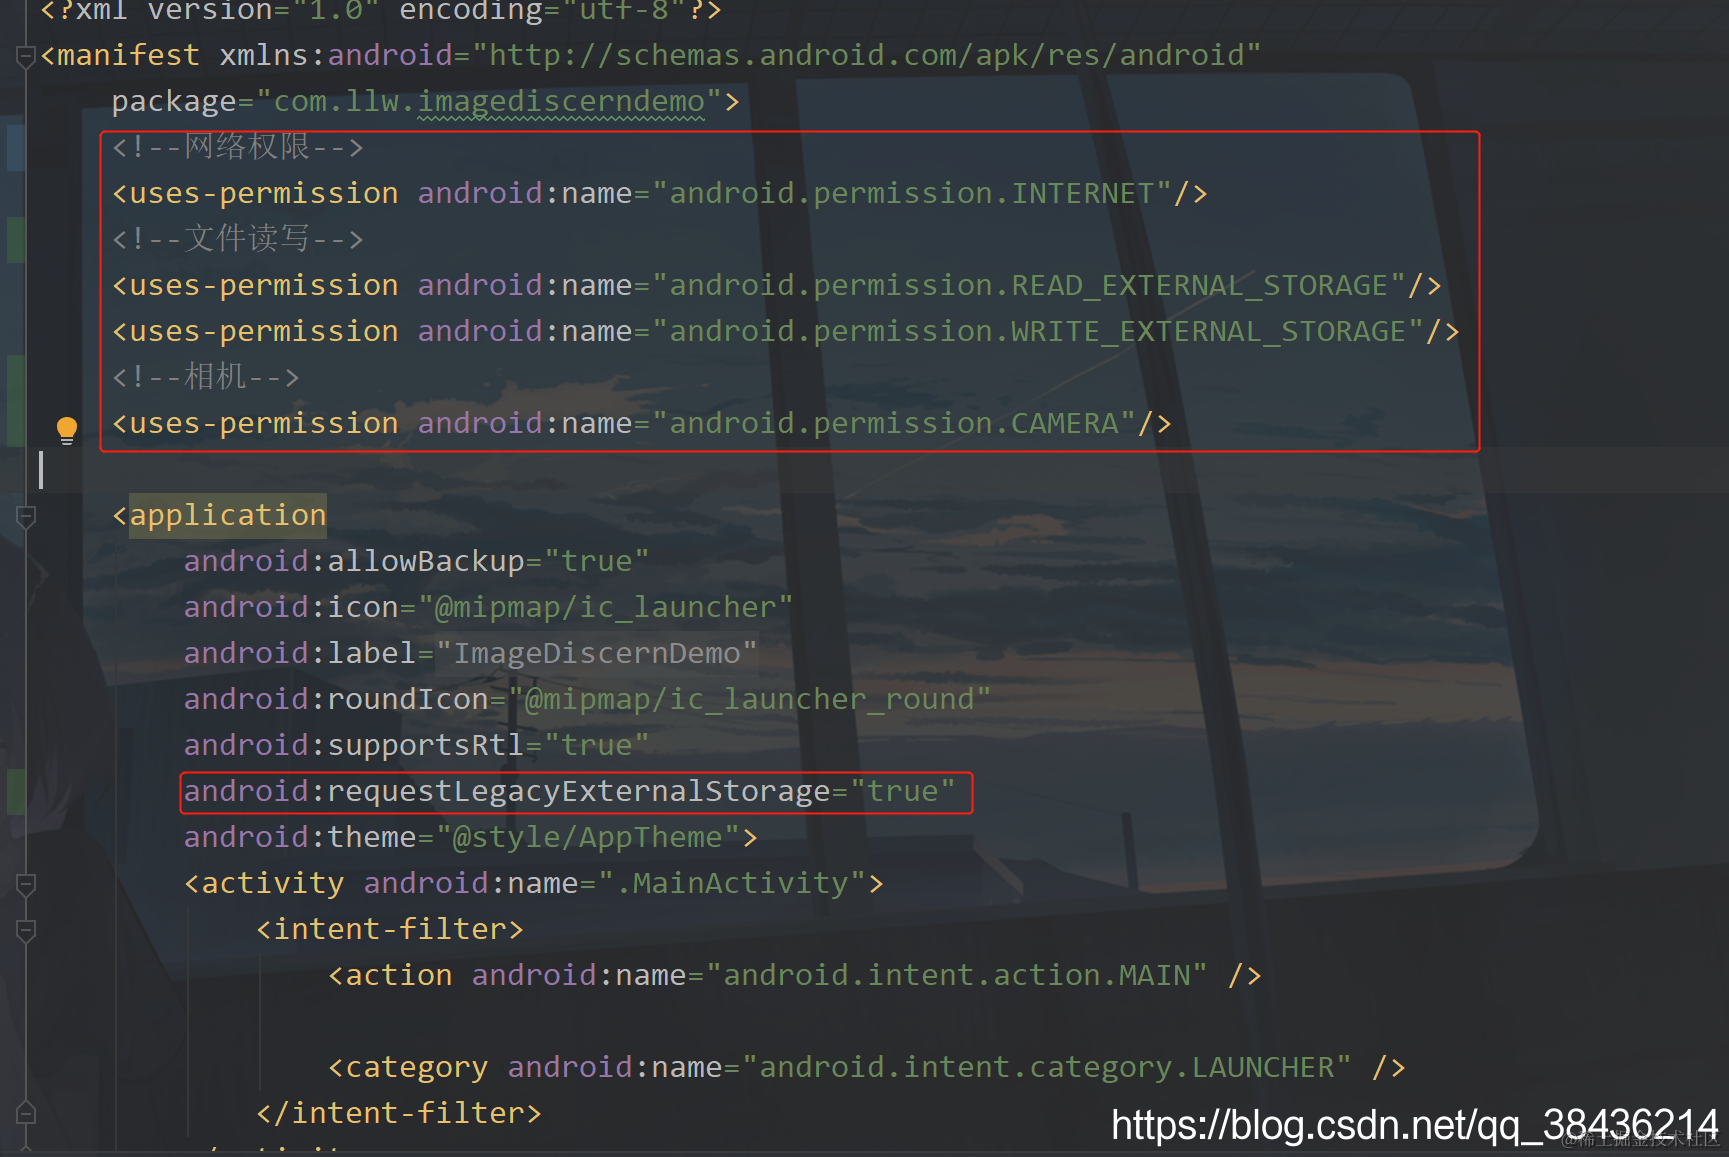The image size is (1729, 1157).
Task: Click the @style/AppTheme theme value
Action: 587,837
